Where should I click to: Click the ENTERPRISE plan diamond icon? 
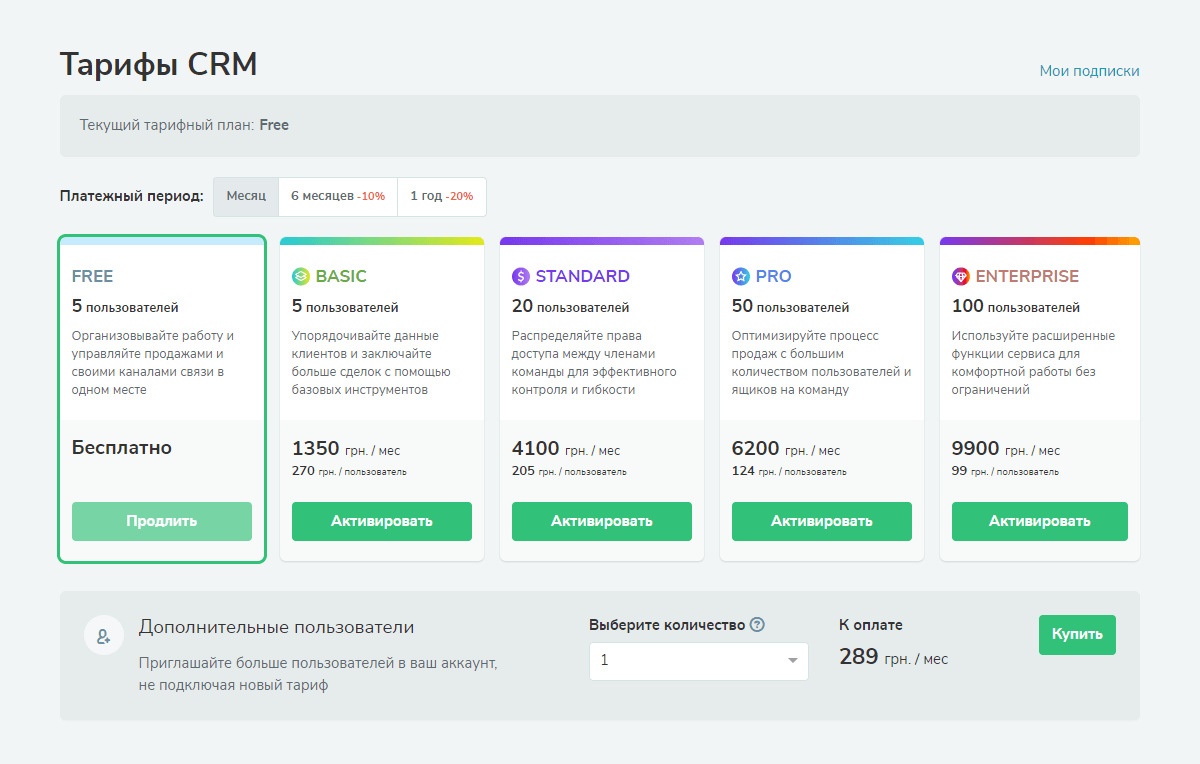point(961,276)
